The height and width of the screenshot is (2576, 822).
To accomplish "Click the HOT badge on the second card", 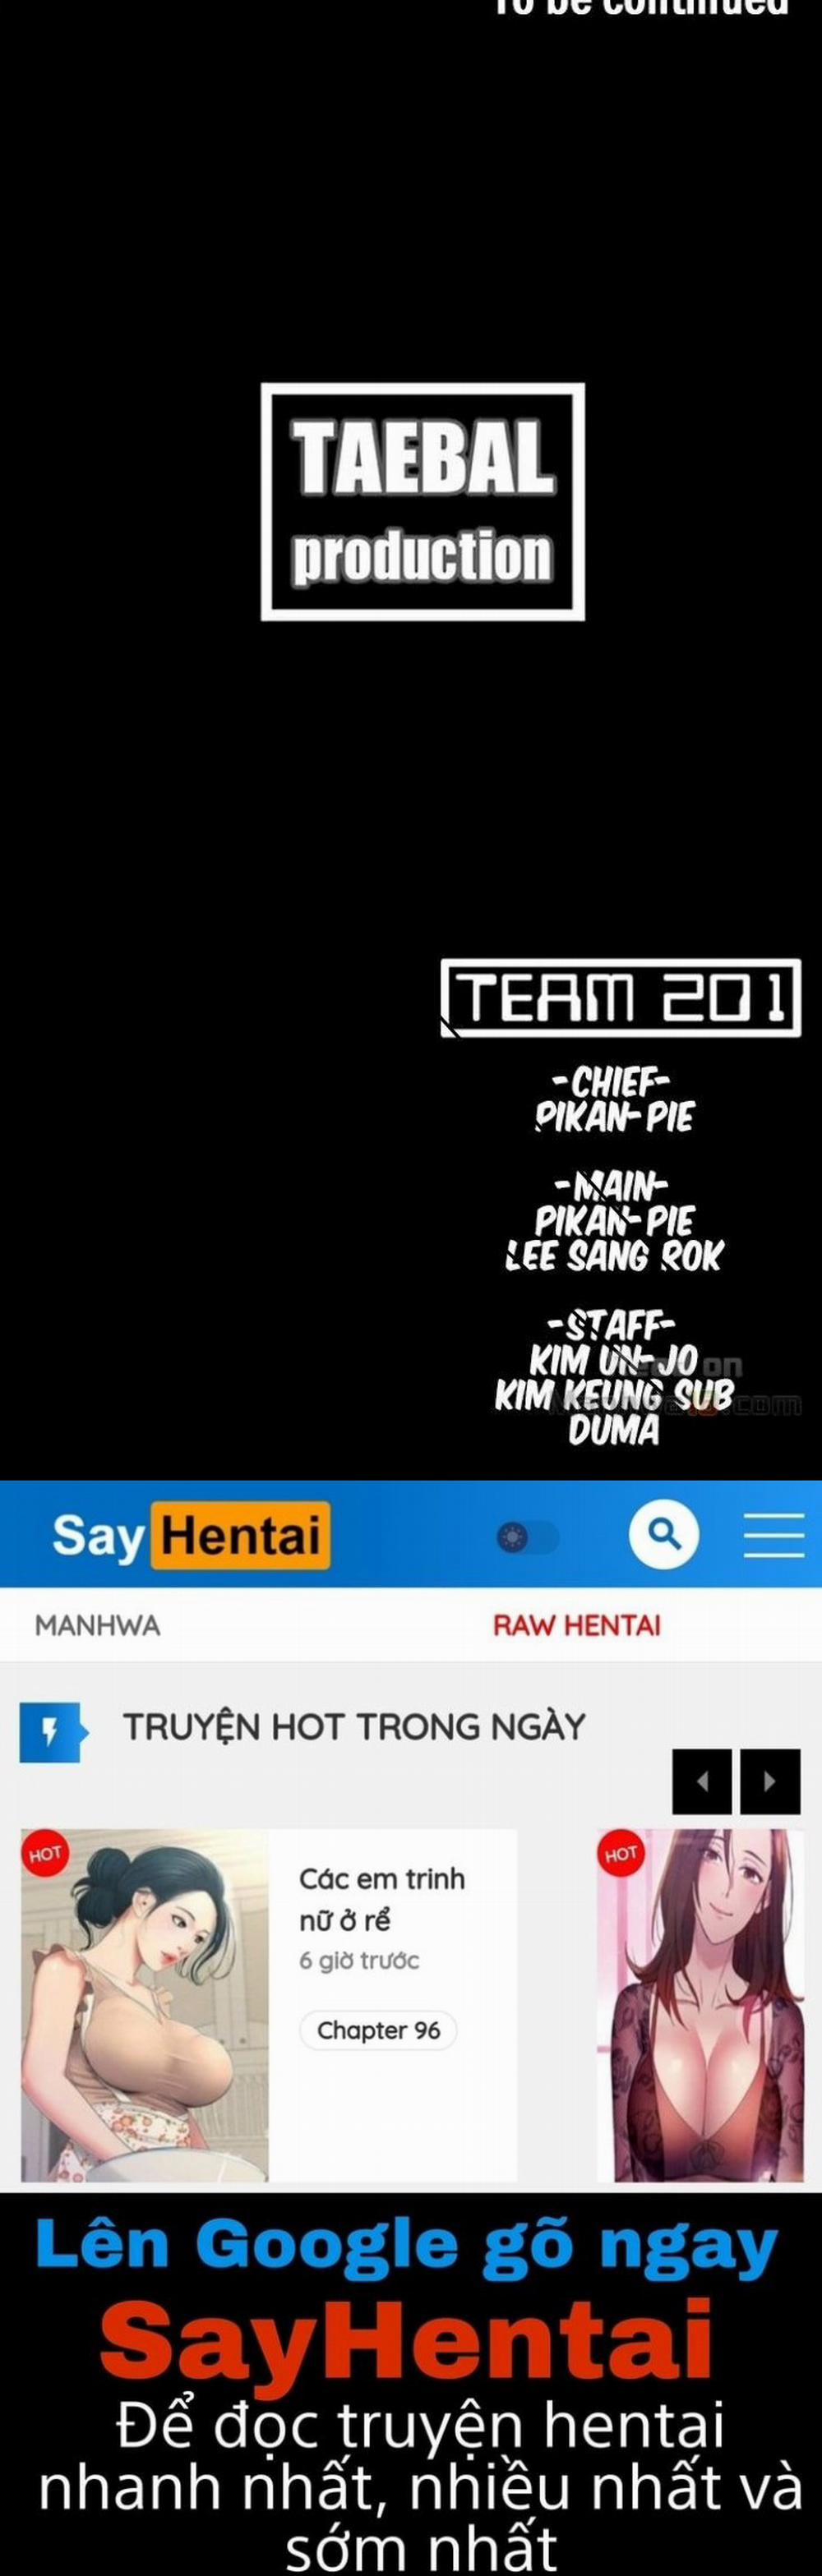I will [620, 1854].
